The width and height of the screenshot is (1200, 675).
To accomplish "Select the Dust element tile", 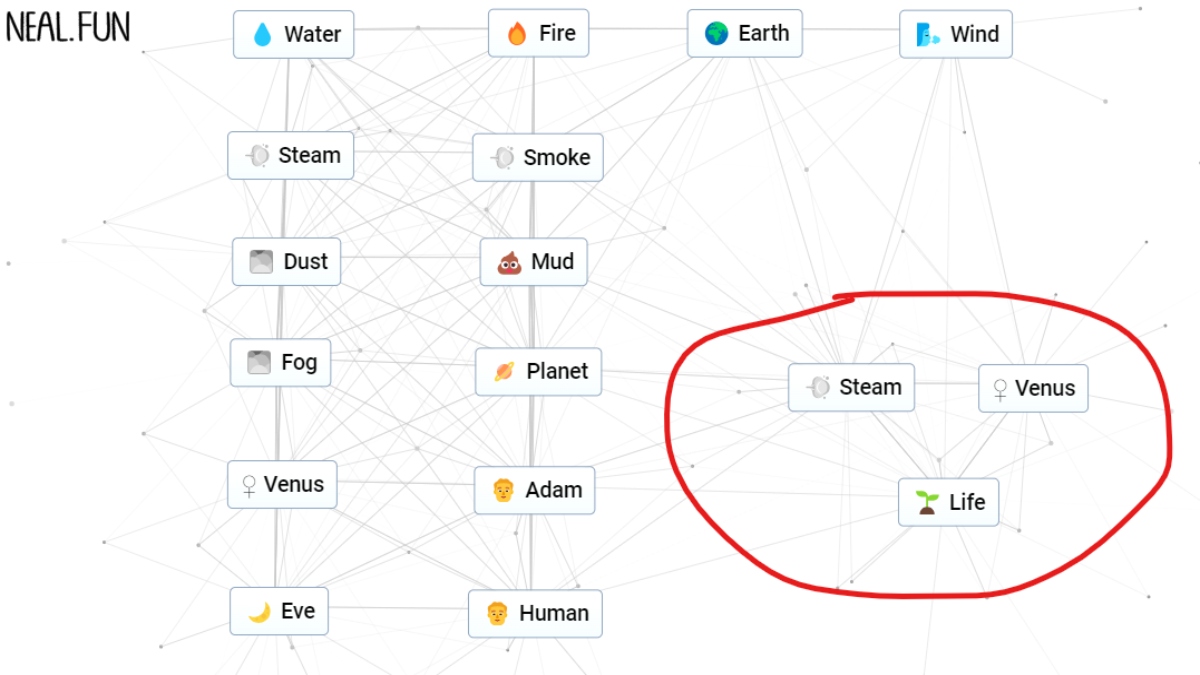I will tap(286, 261).
